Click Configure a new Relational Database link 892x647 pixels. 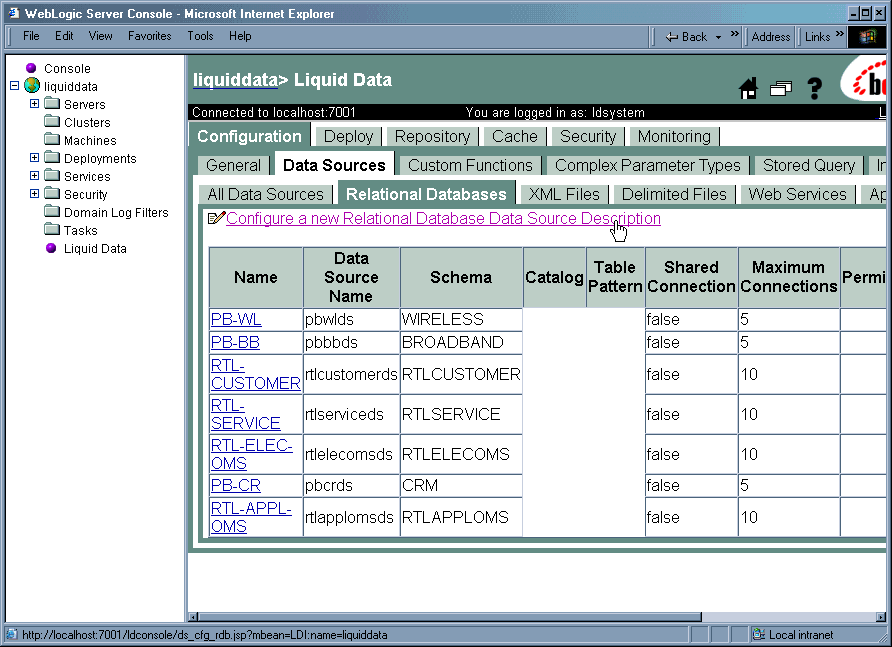tap(443, 219)
